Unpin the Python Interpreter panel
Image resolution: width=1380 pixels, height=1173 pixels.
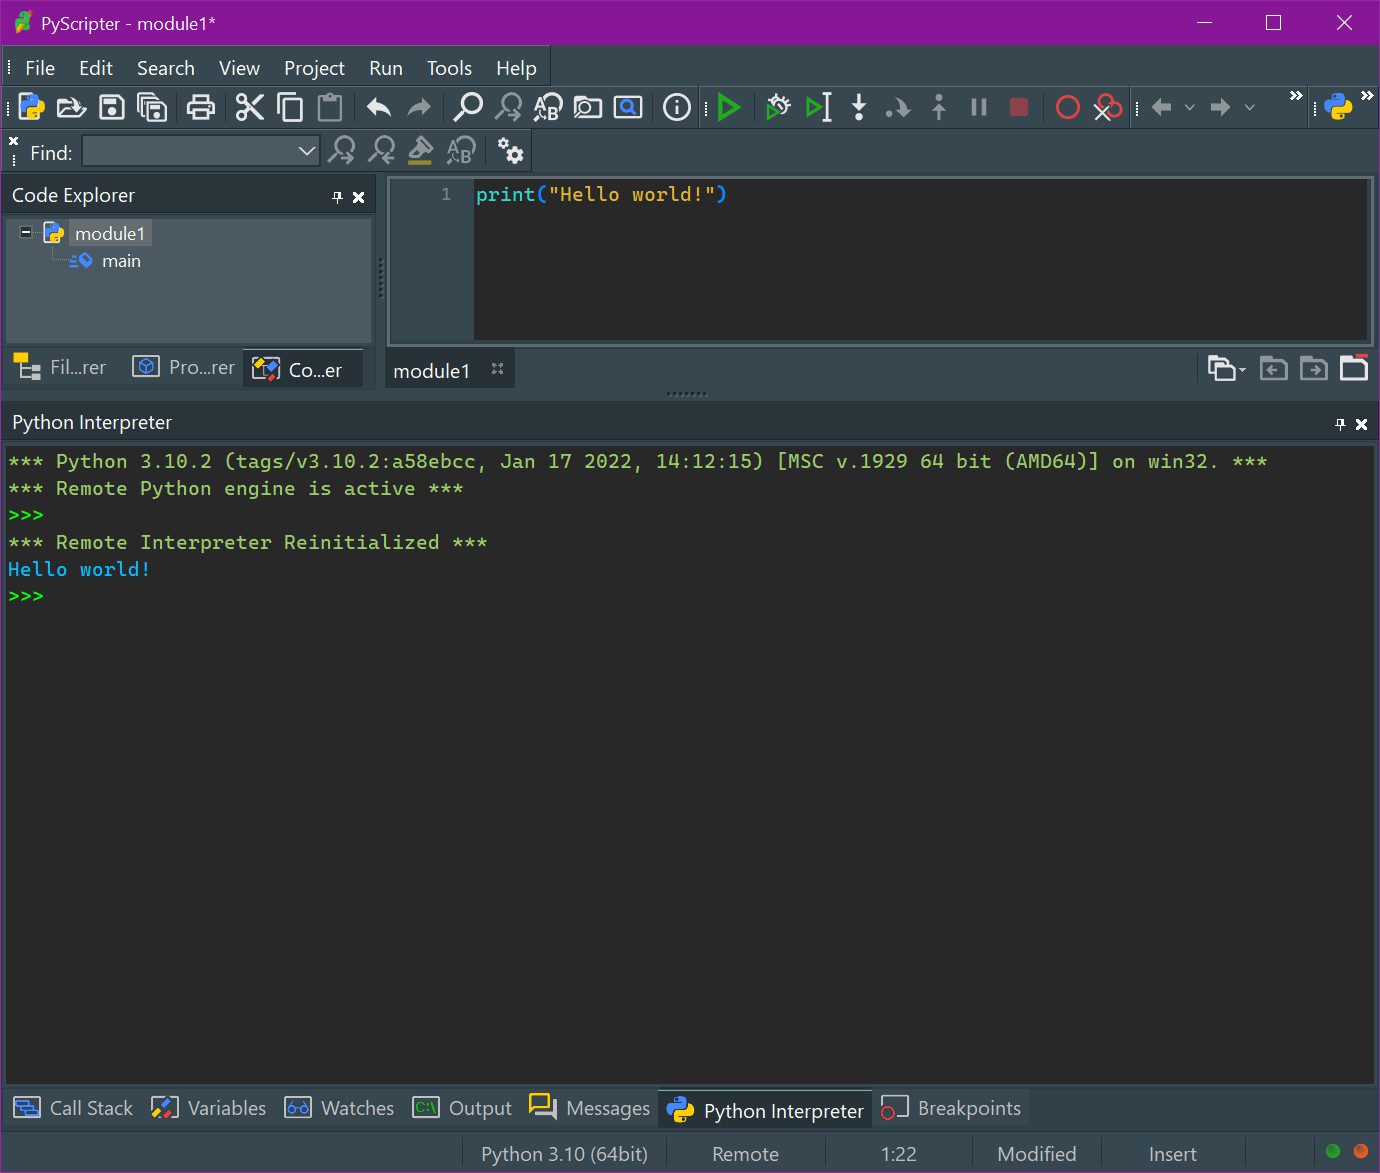coord(1340,423)
